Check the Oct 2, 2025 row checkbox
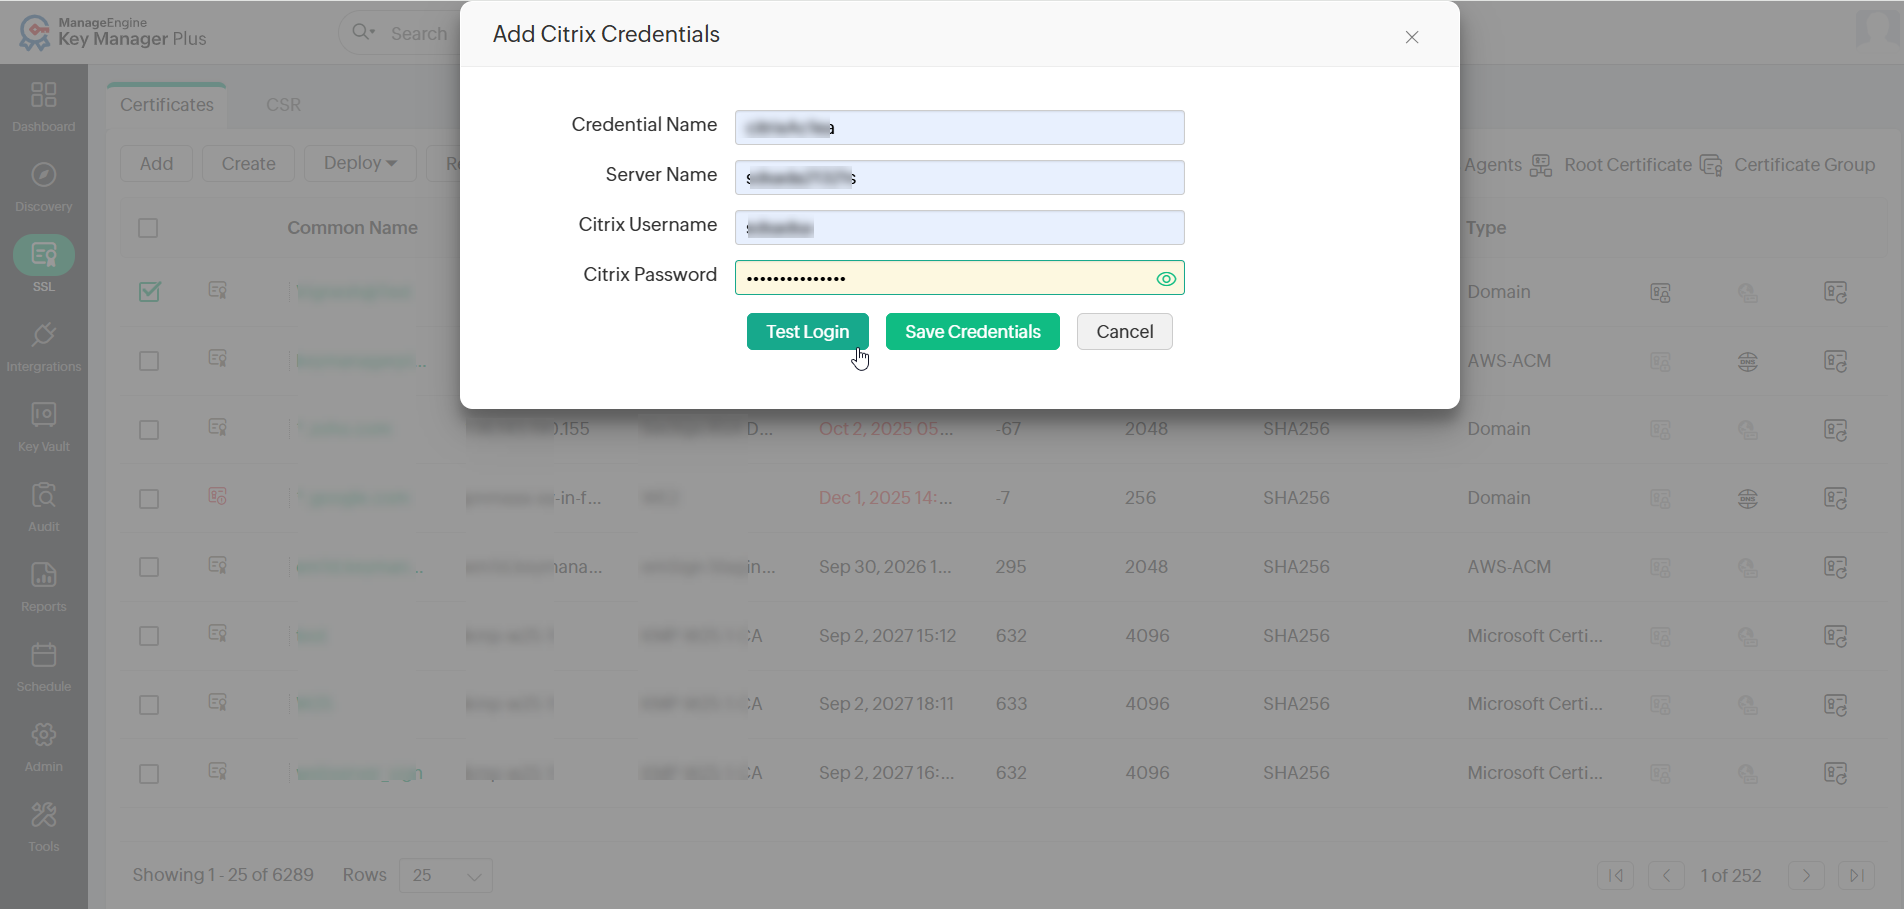Image resolution: width=1904 pixels, height=909 pixels. (x=149, y=430)
